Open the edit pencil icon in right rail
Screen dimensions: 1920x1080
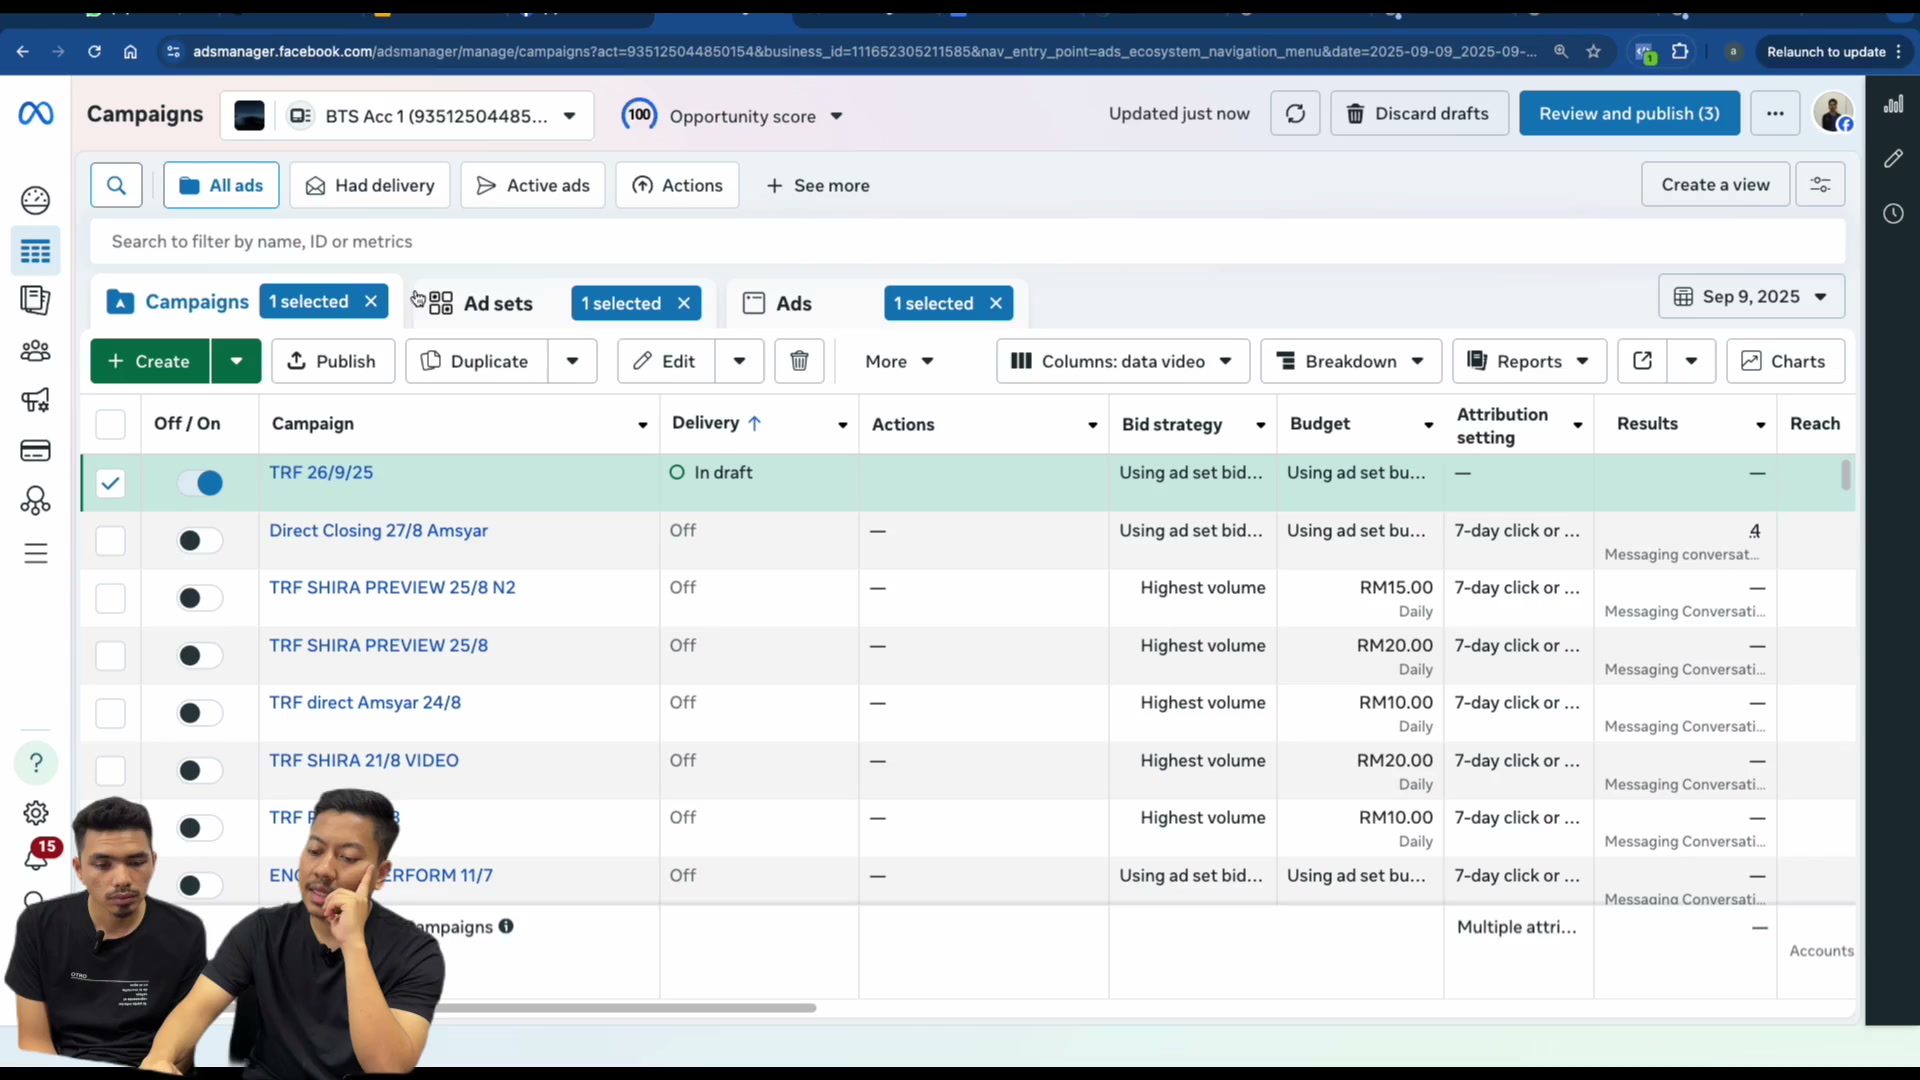click(x=1893, y=159)
